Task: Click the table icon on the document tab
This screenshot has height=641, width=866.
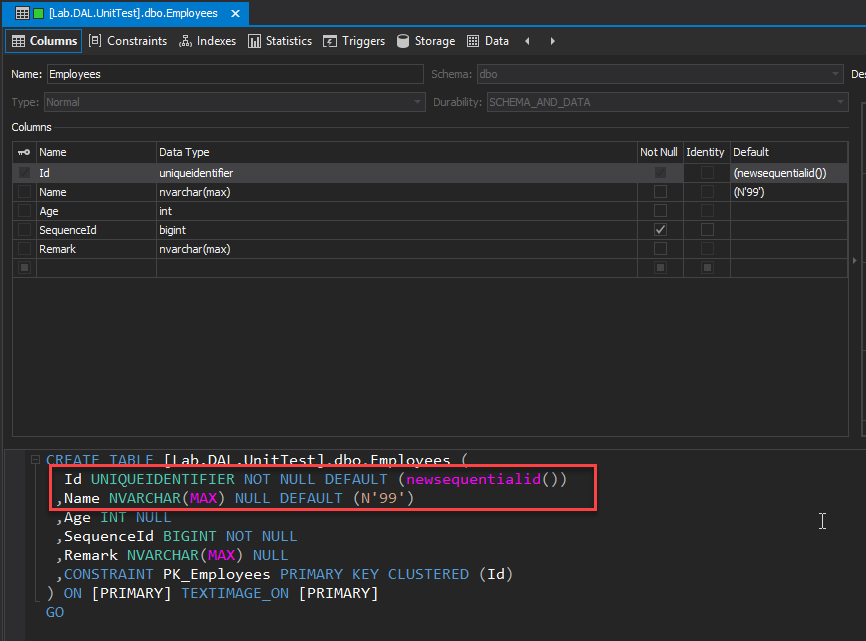Action: [x=22, y=13]
